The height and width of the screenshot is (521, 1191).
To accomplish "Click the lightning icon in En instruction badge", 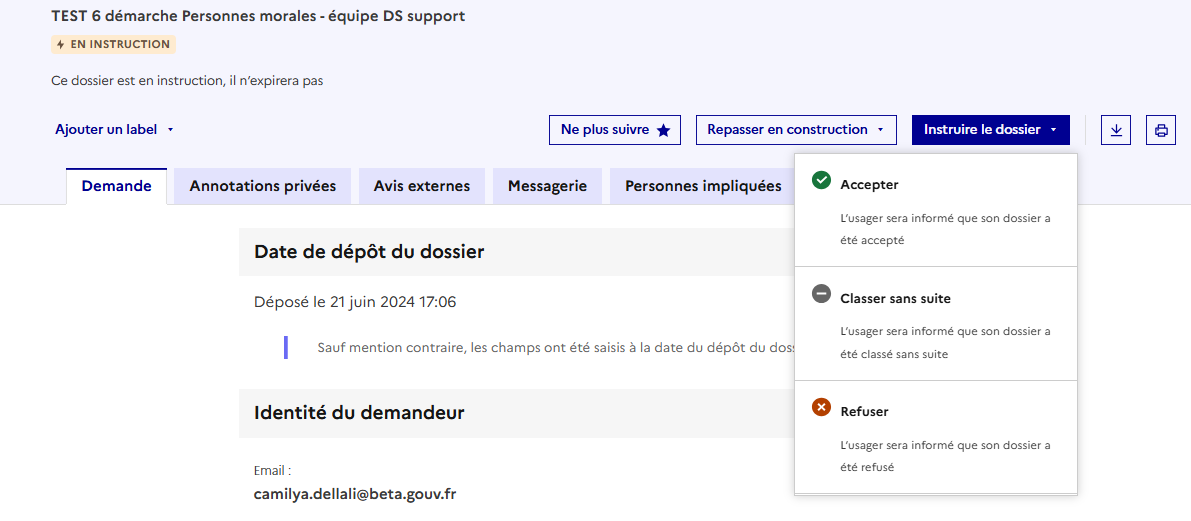I will point(61,45).
